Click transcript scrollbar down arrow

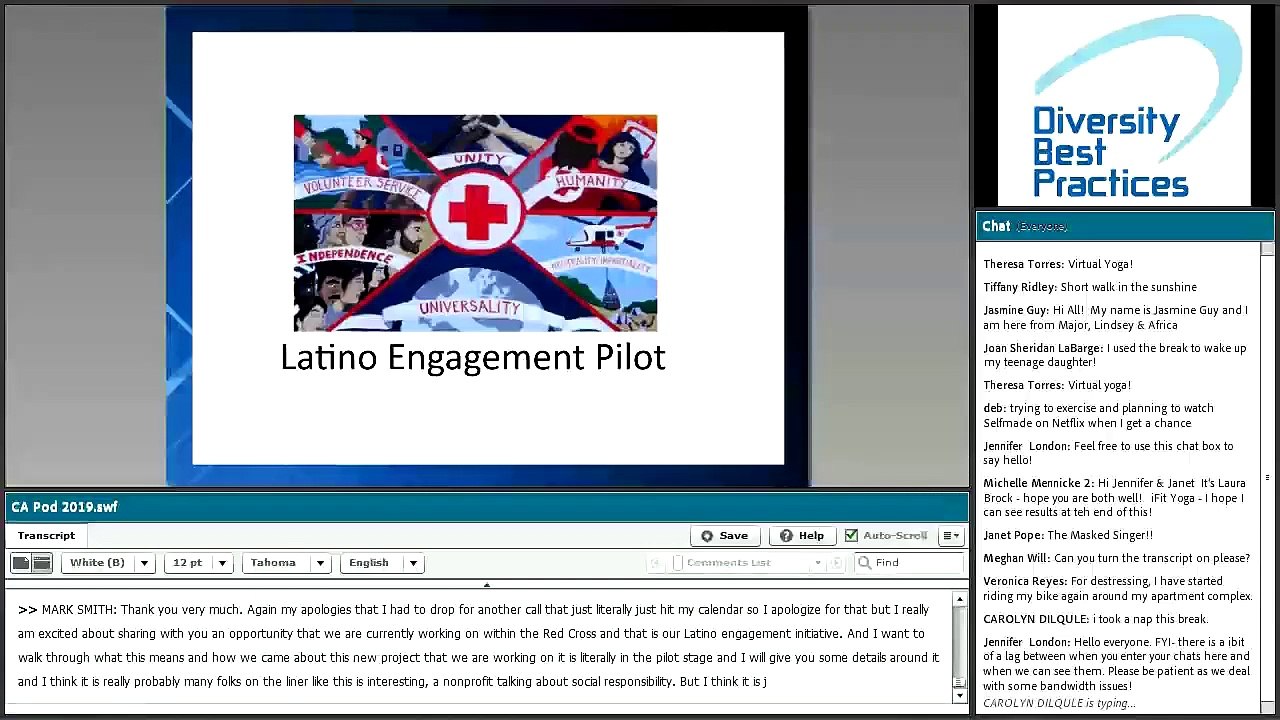(x=959, y=696)
